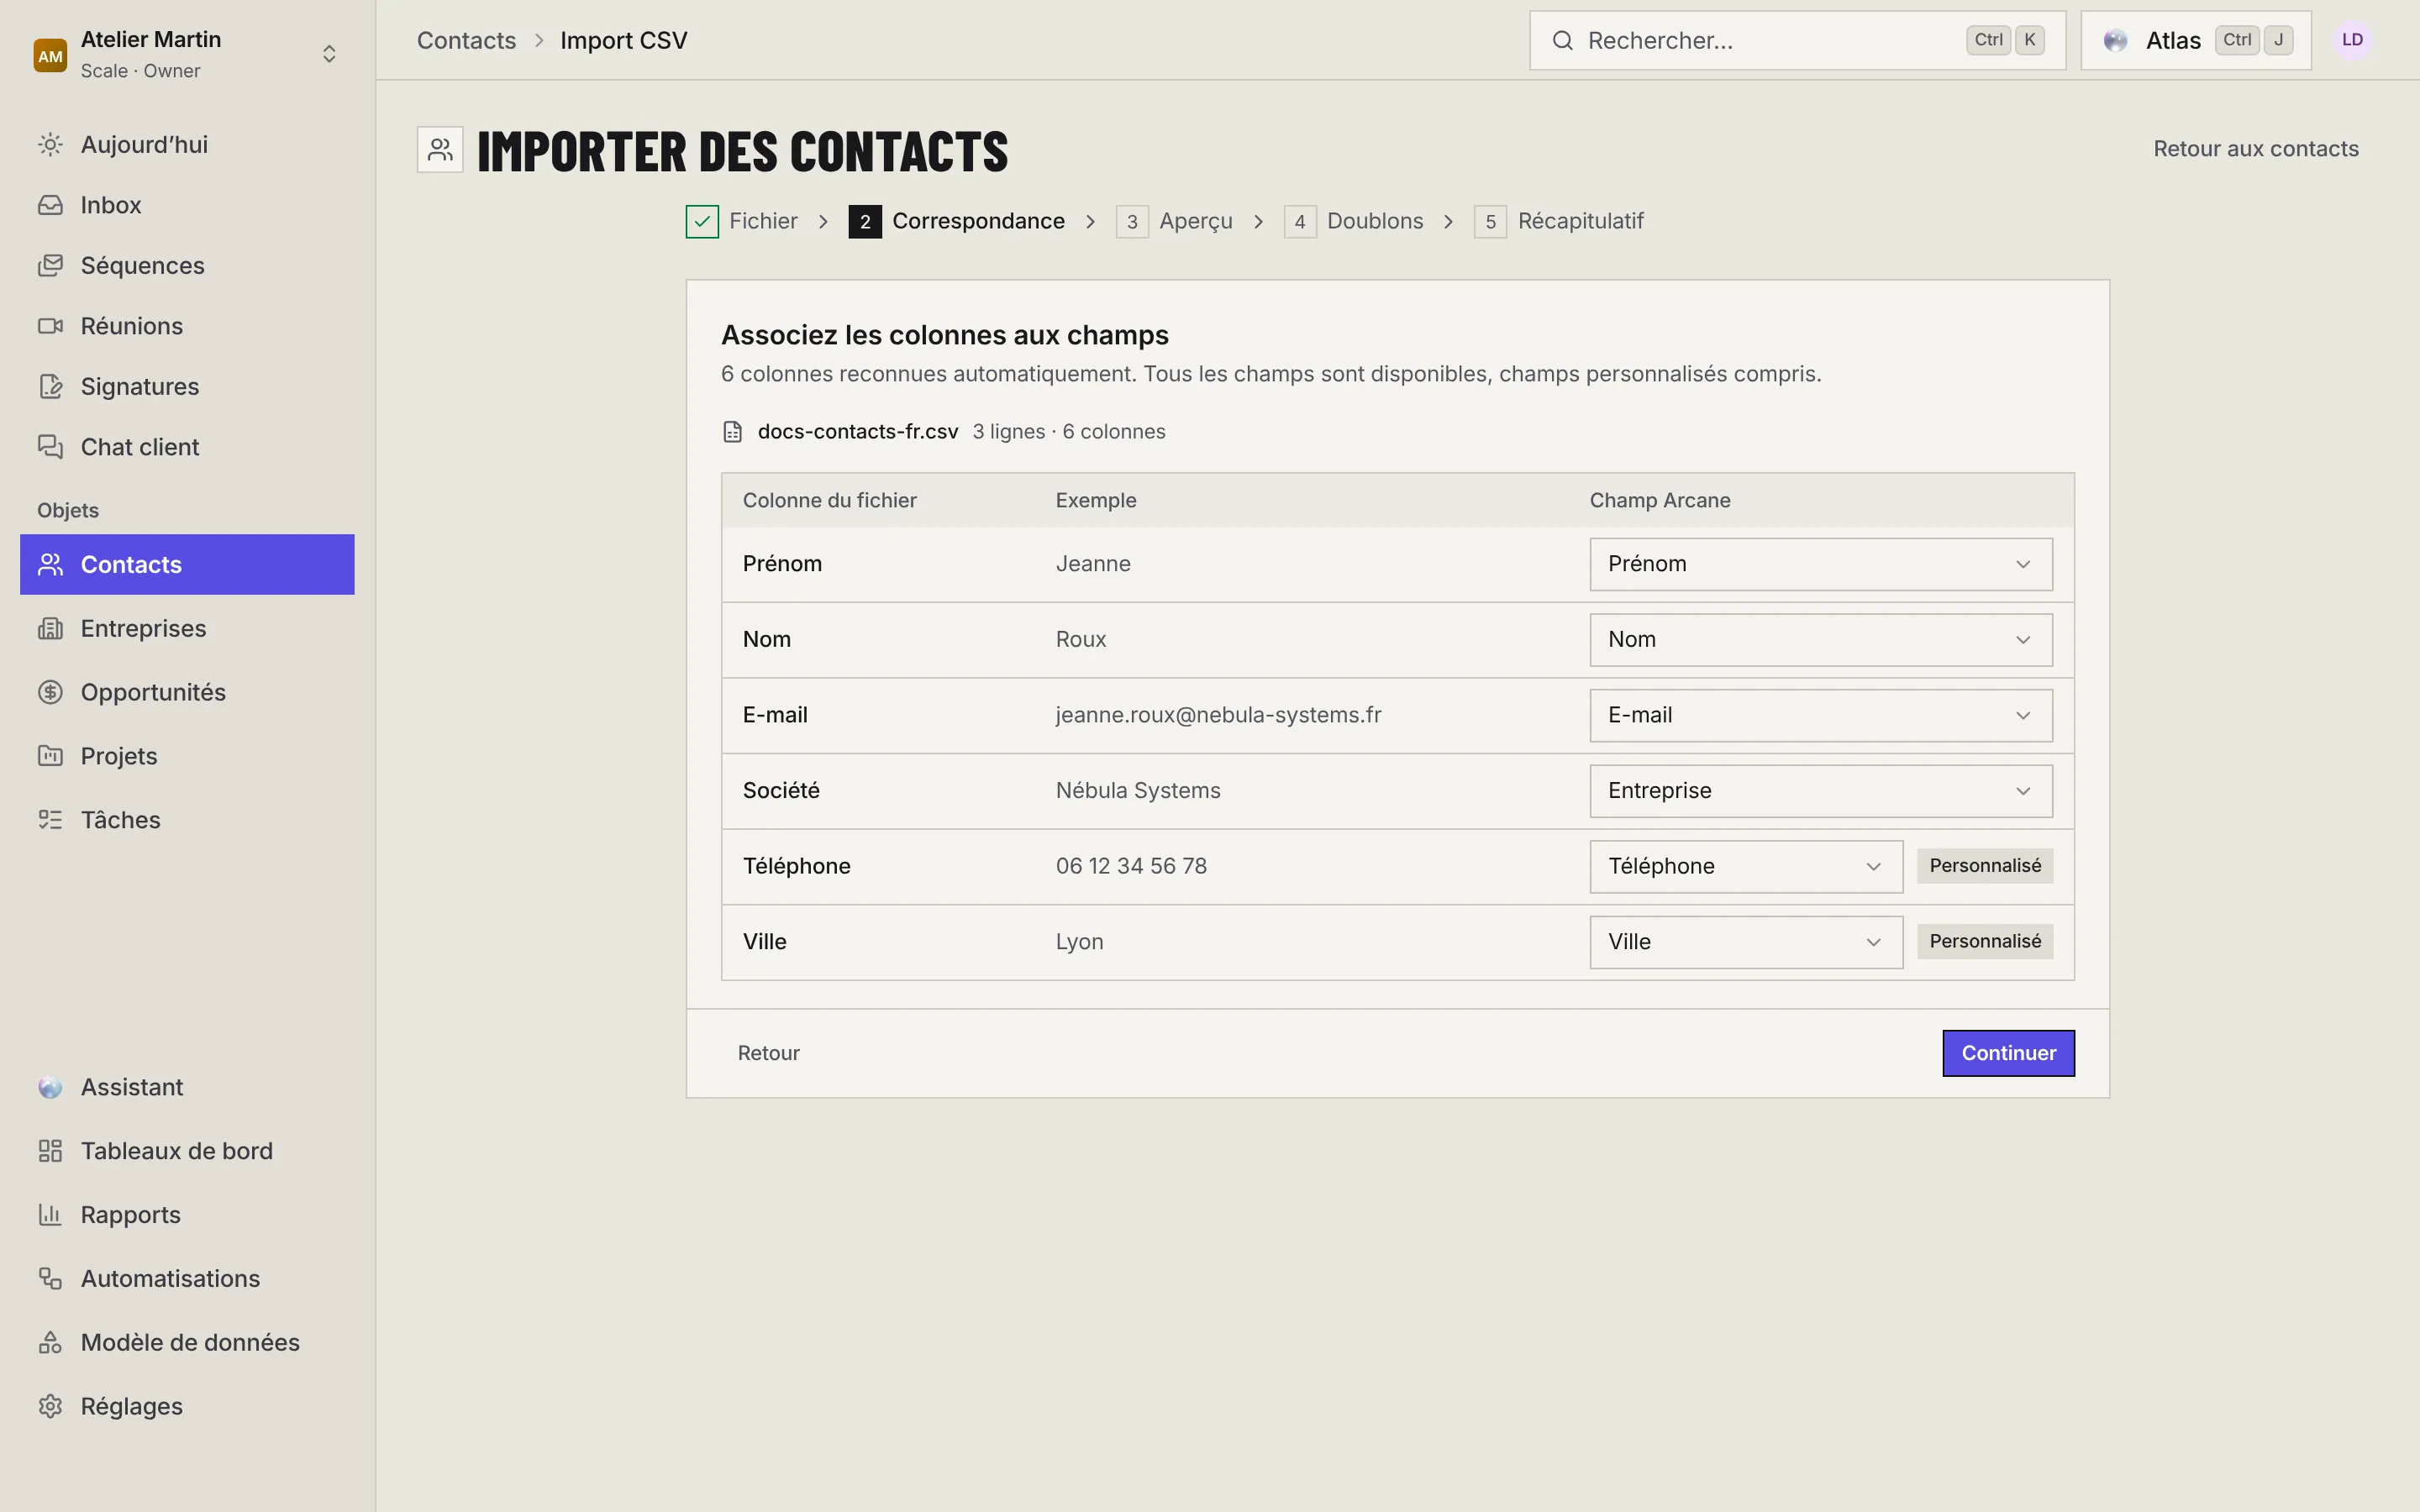Open Aujourd'hui sun icon in sidebar
2420x1512 pixels.
pyautogui.click(x=50, y=145)
